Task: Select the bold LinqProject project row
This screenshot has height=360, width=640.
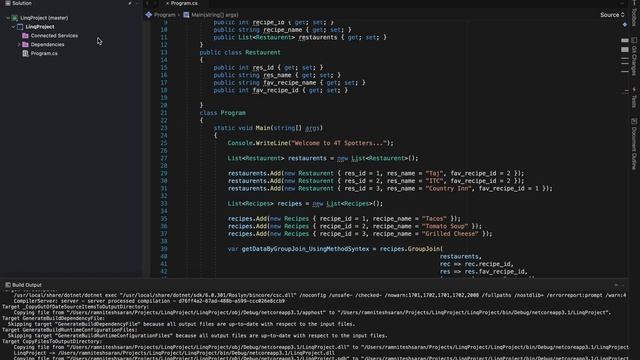Action: pos(40,27)
